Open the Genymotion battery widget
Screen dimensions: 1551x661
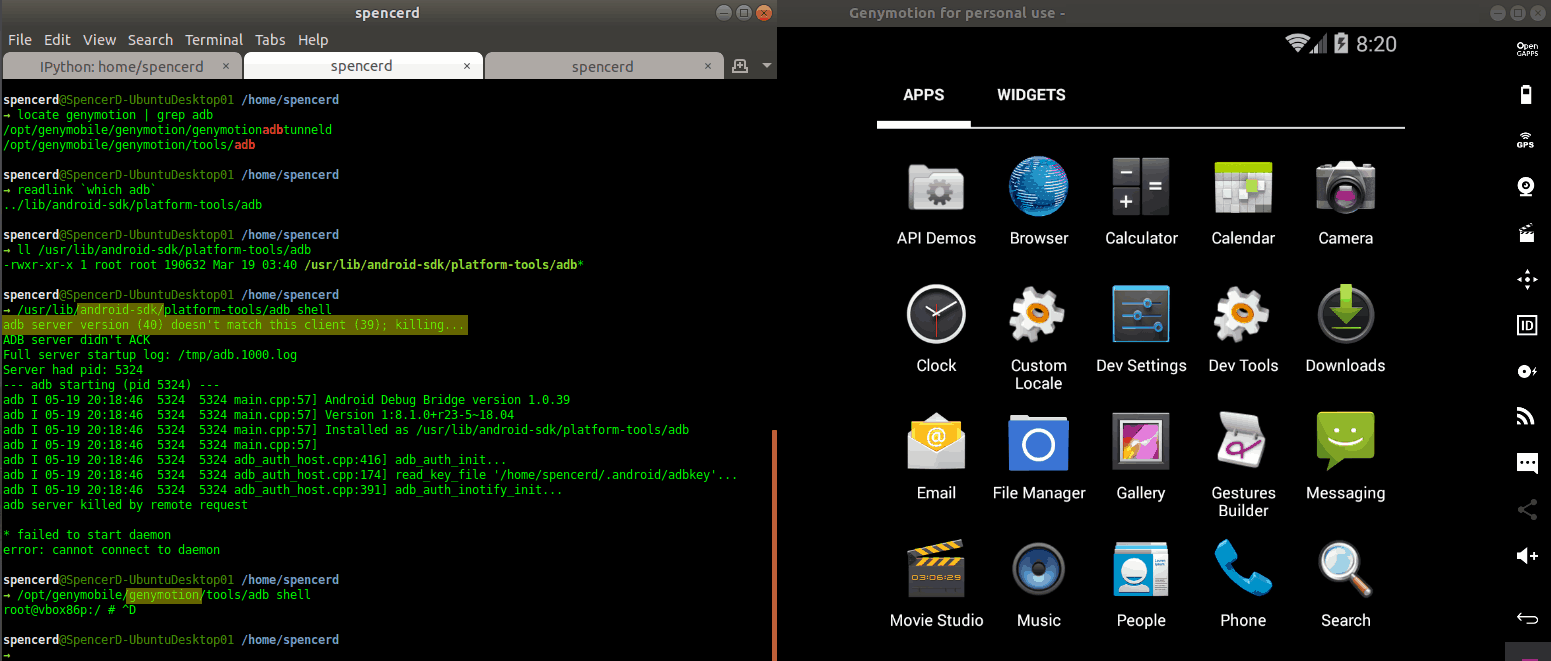click(x=1527, y=95)
